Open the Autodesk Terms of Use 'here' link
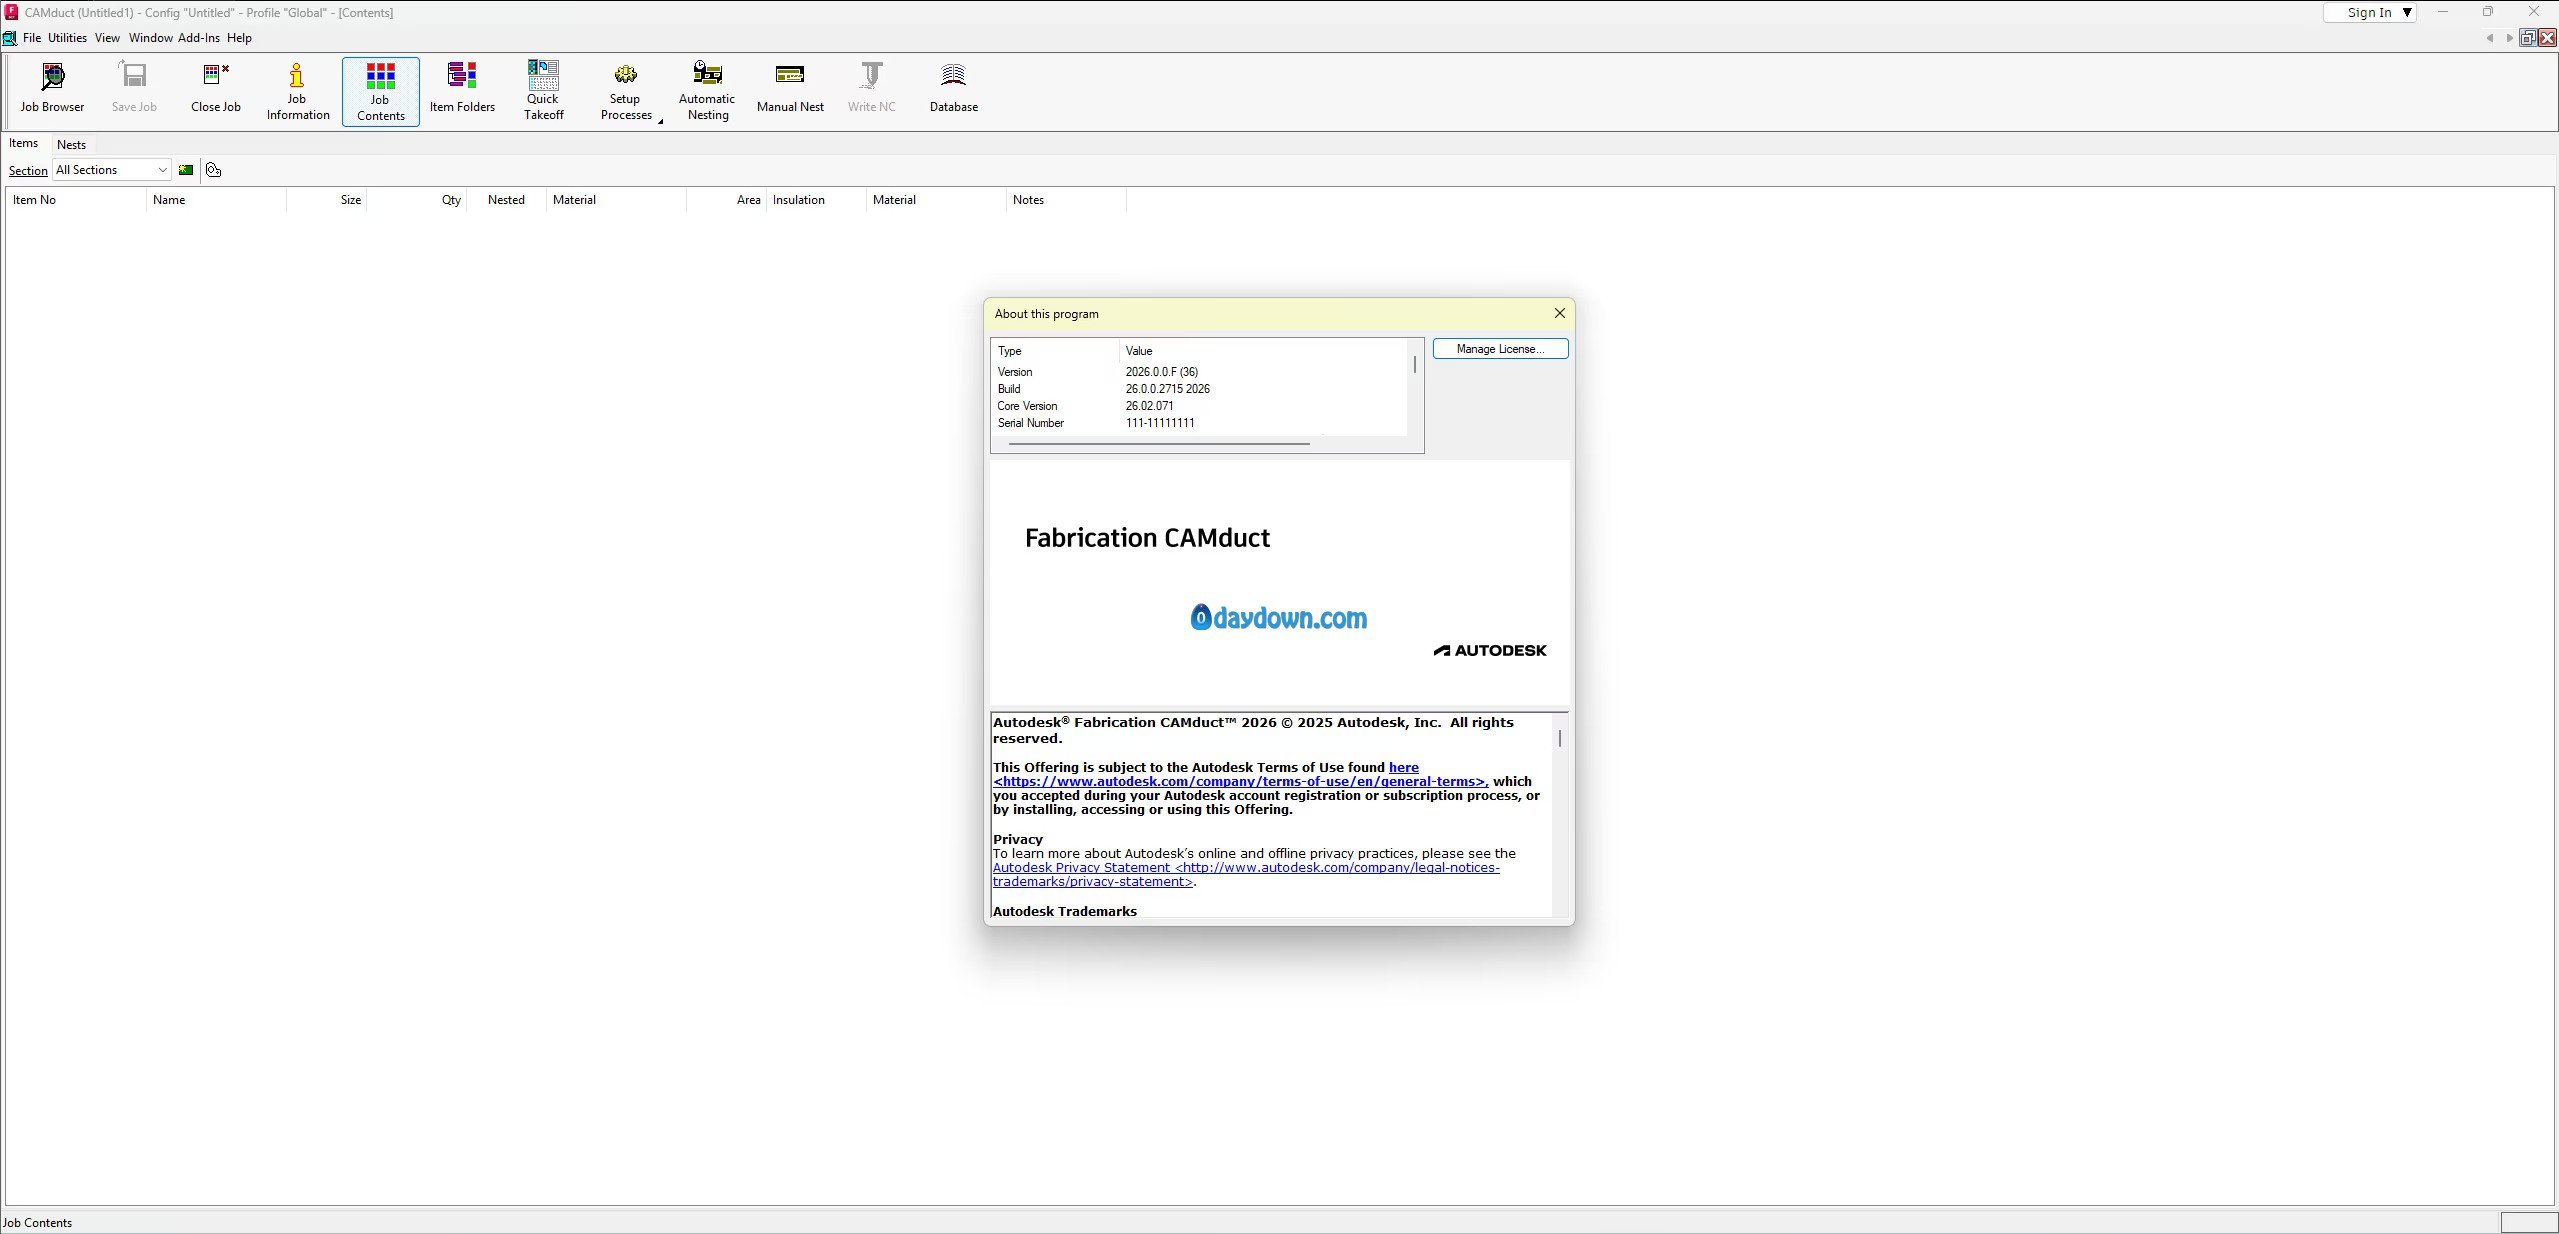The height and width of the screenshot is (1234, 2559). tap(1403, 767)
